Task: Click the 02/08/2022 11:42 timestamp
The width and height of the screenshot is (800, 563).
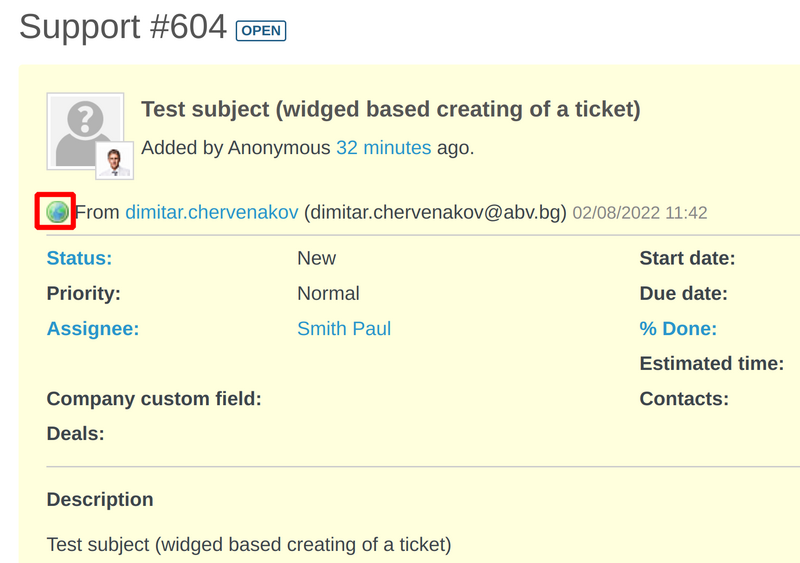Action: pos(640,213)
